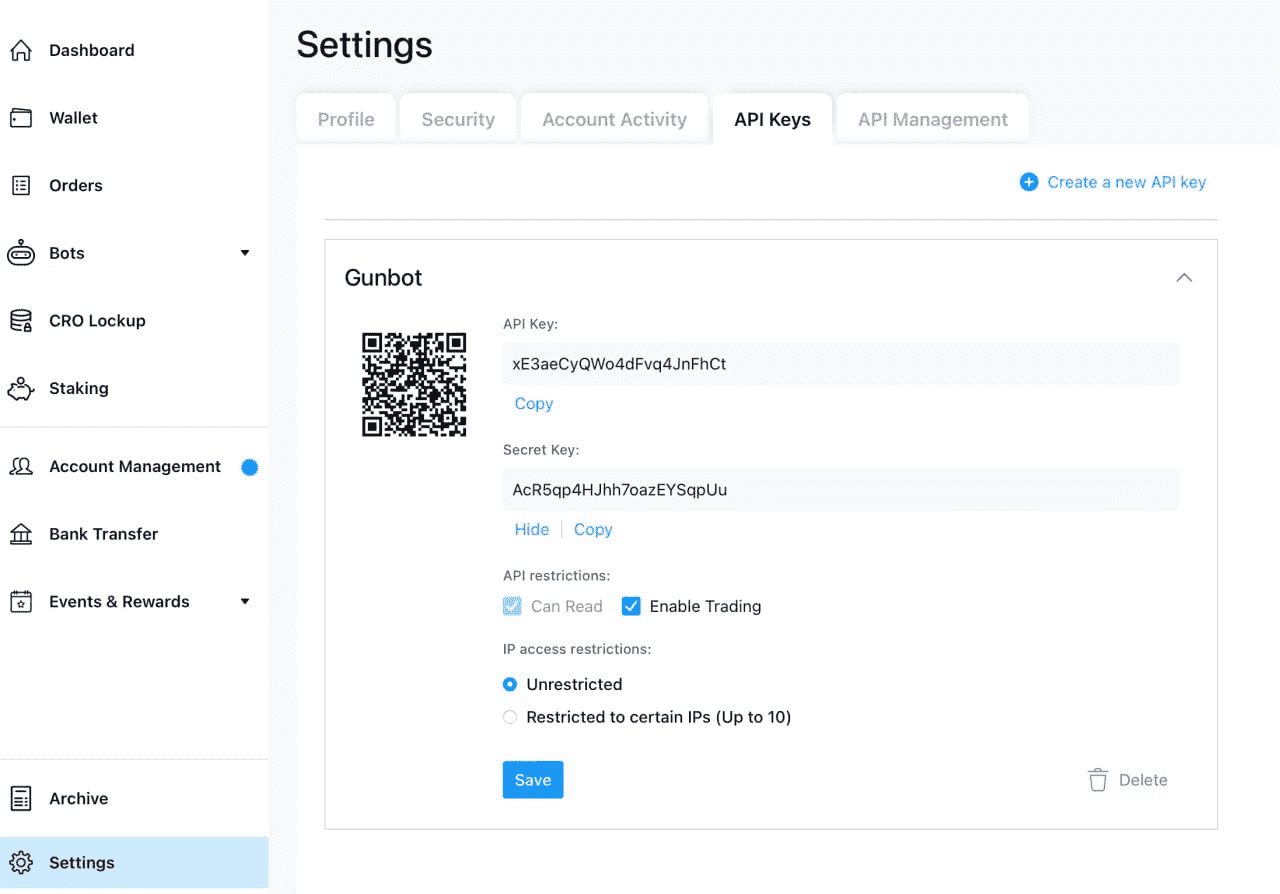Open Orders from the sidebar
The height and width of the screenshot is (894, 1280).
pyautogui.click(x=76, y=185)
